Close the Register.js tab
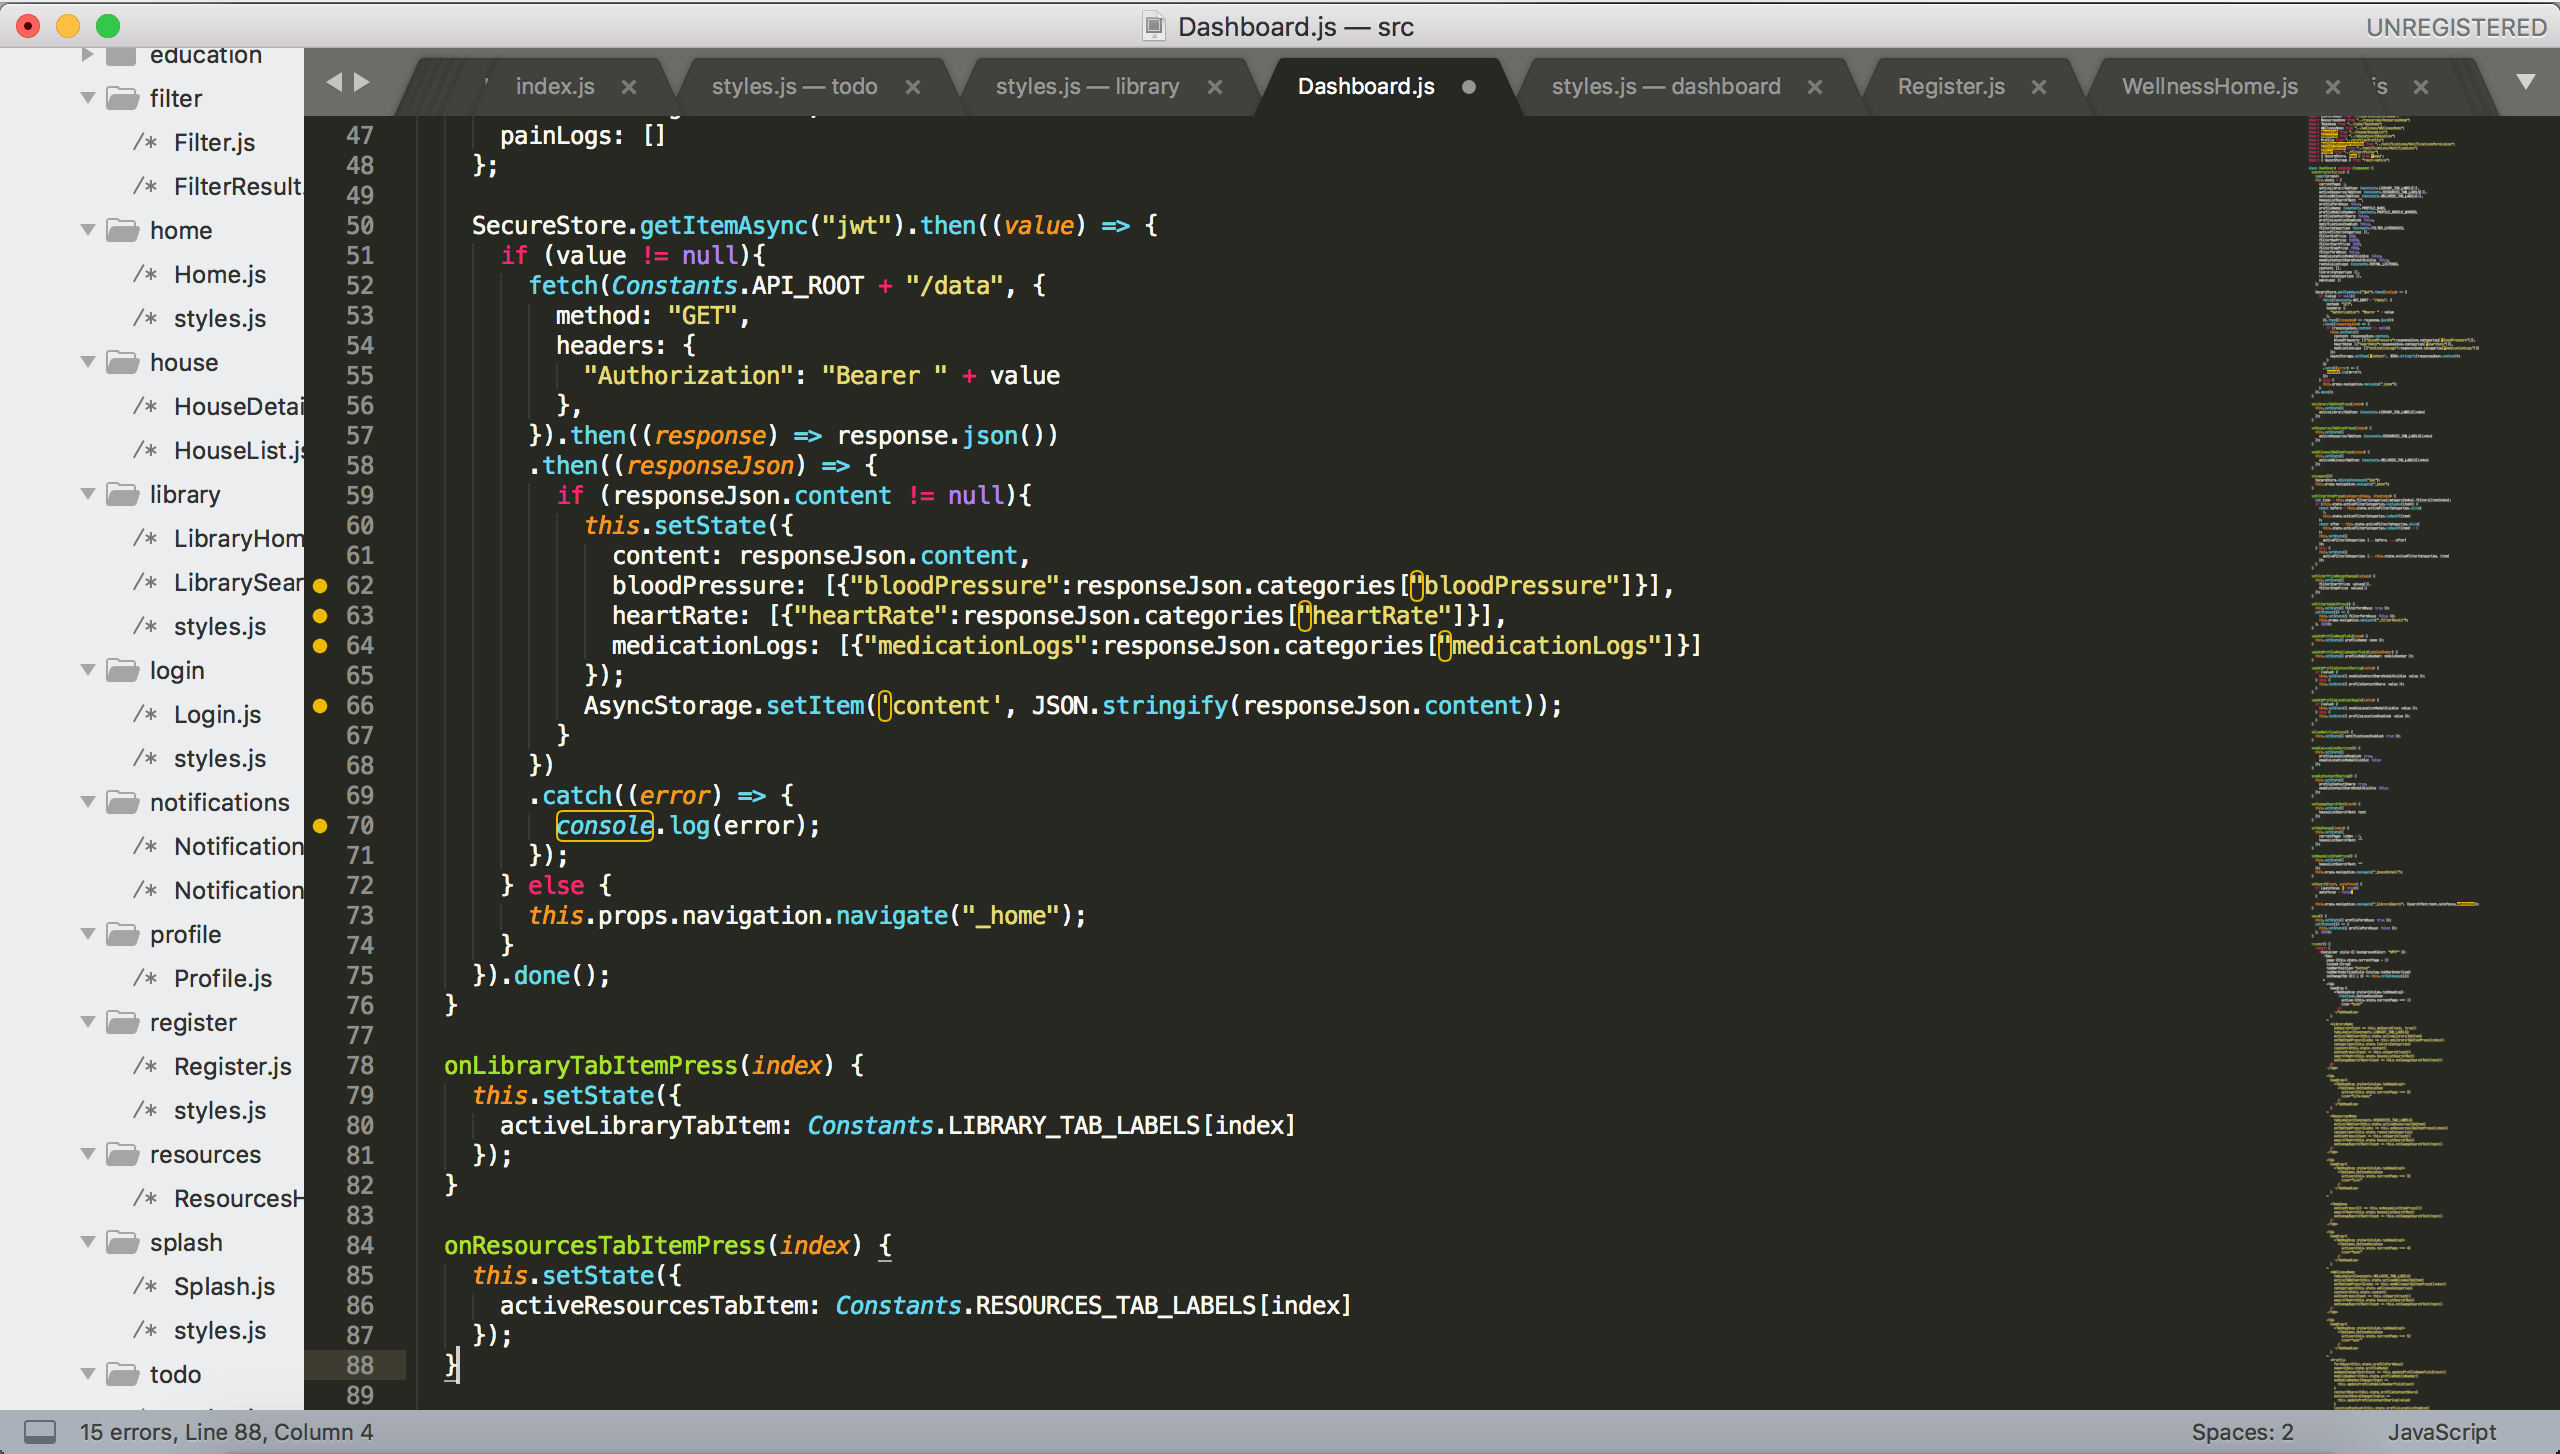Viewport: 2560px width, 1454px height. [2039, 87]
